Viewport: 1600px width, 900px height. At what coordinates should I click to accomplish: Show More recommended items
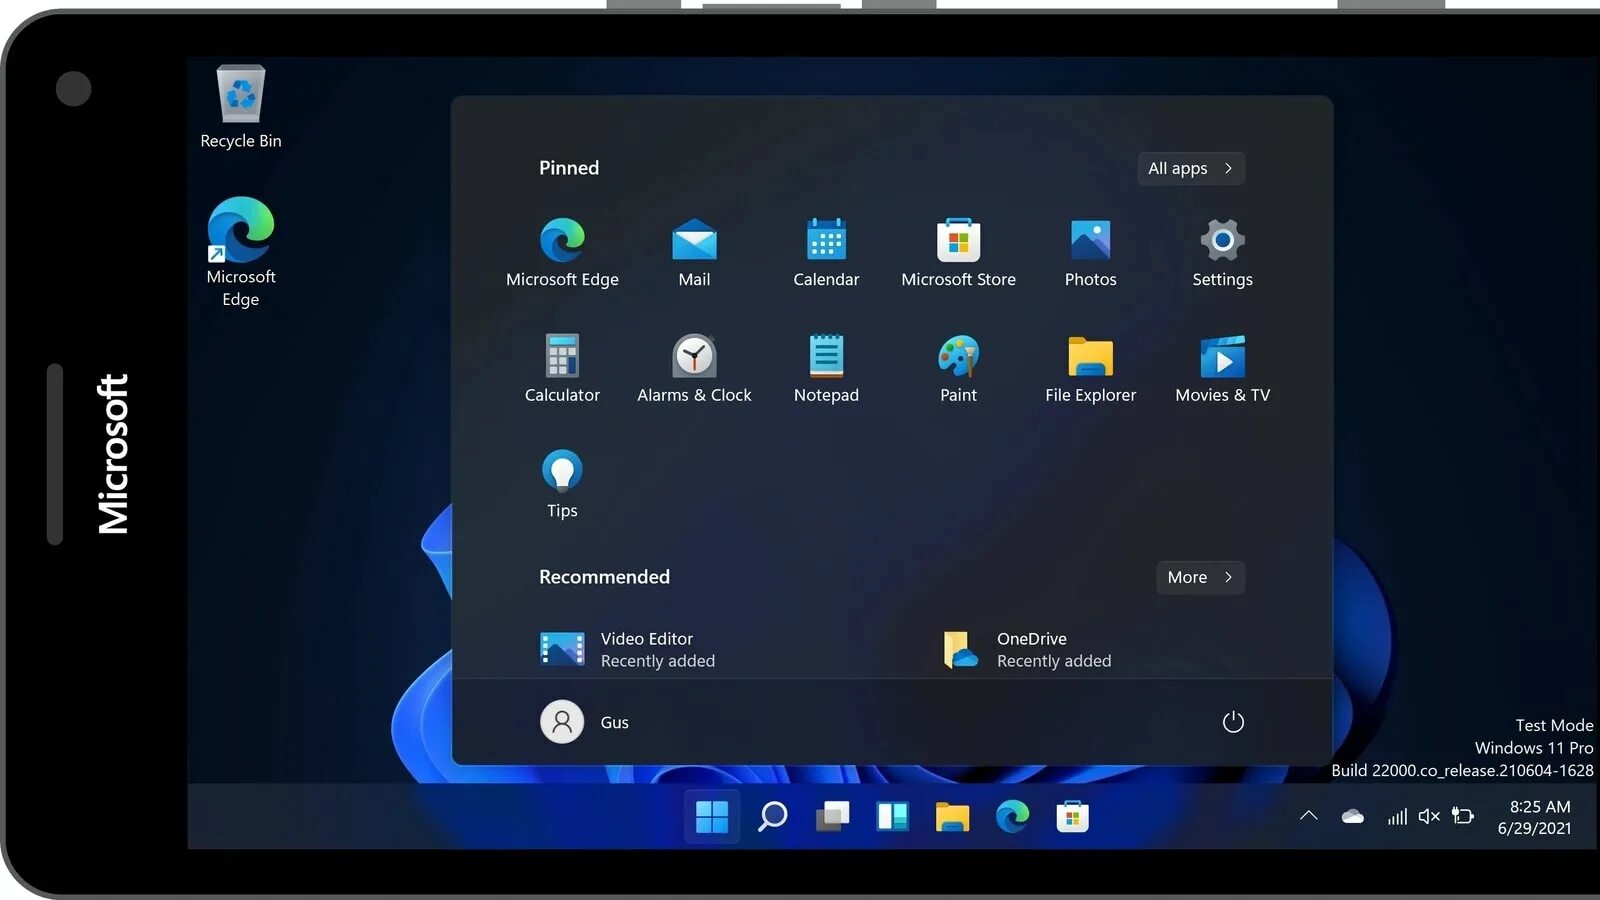click(1200, 577)
